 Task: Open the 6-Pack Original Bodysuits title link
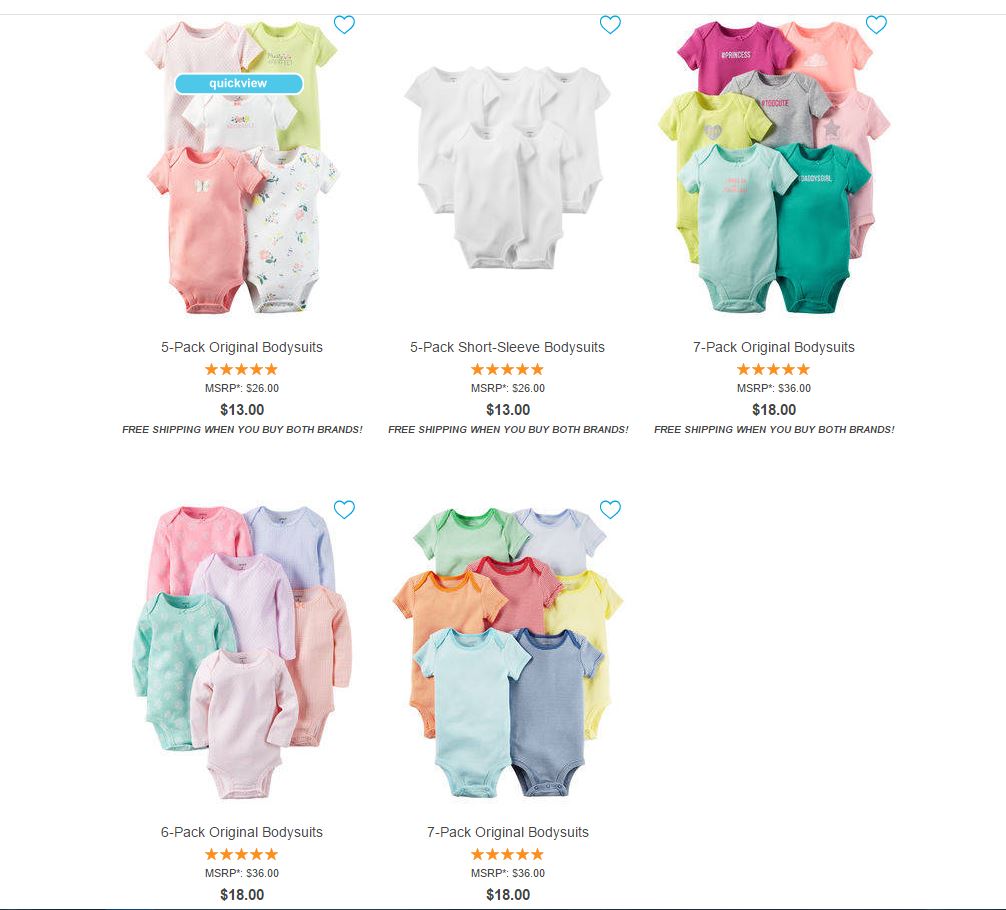pos(242,832)
